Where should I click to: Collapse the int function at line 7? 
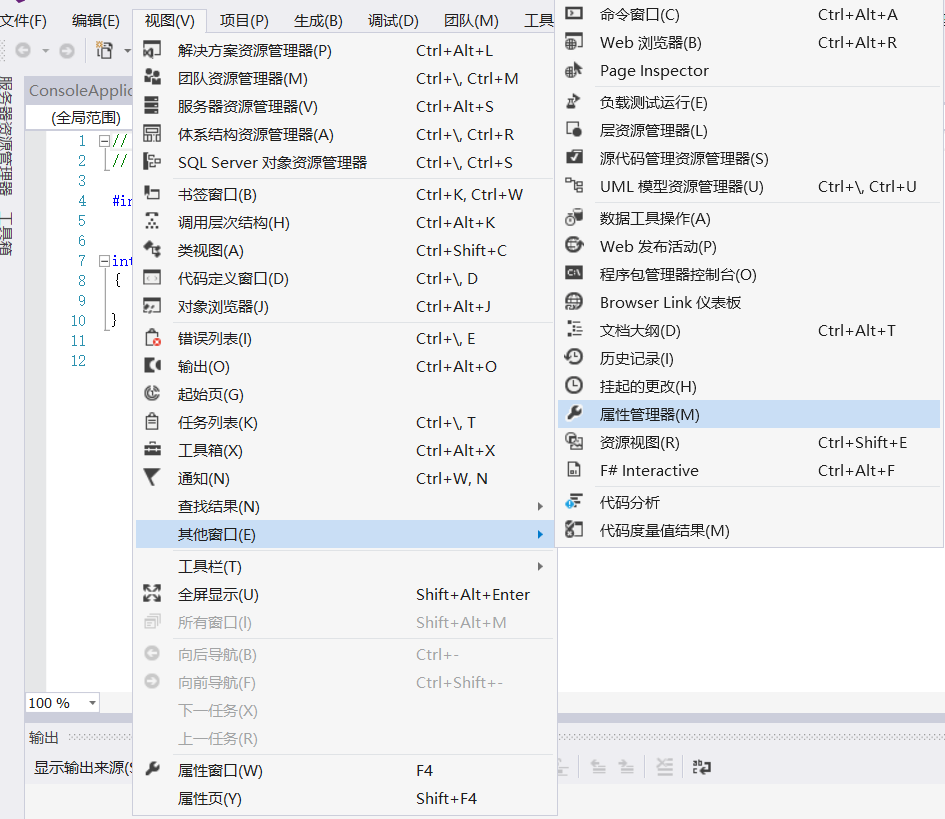104,261
